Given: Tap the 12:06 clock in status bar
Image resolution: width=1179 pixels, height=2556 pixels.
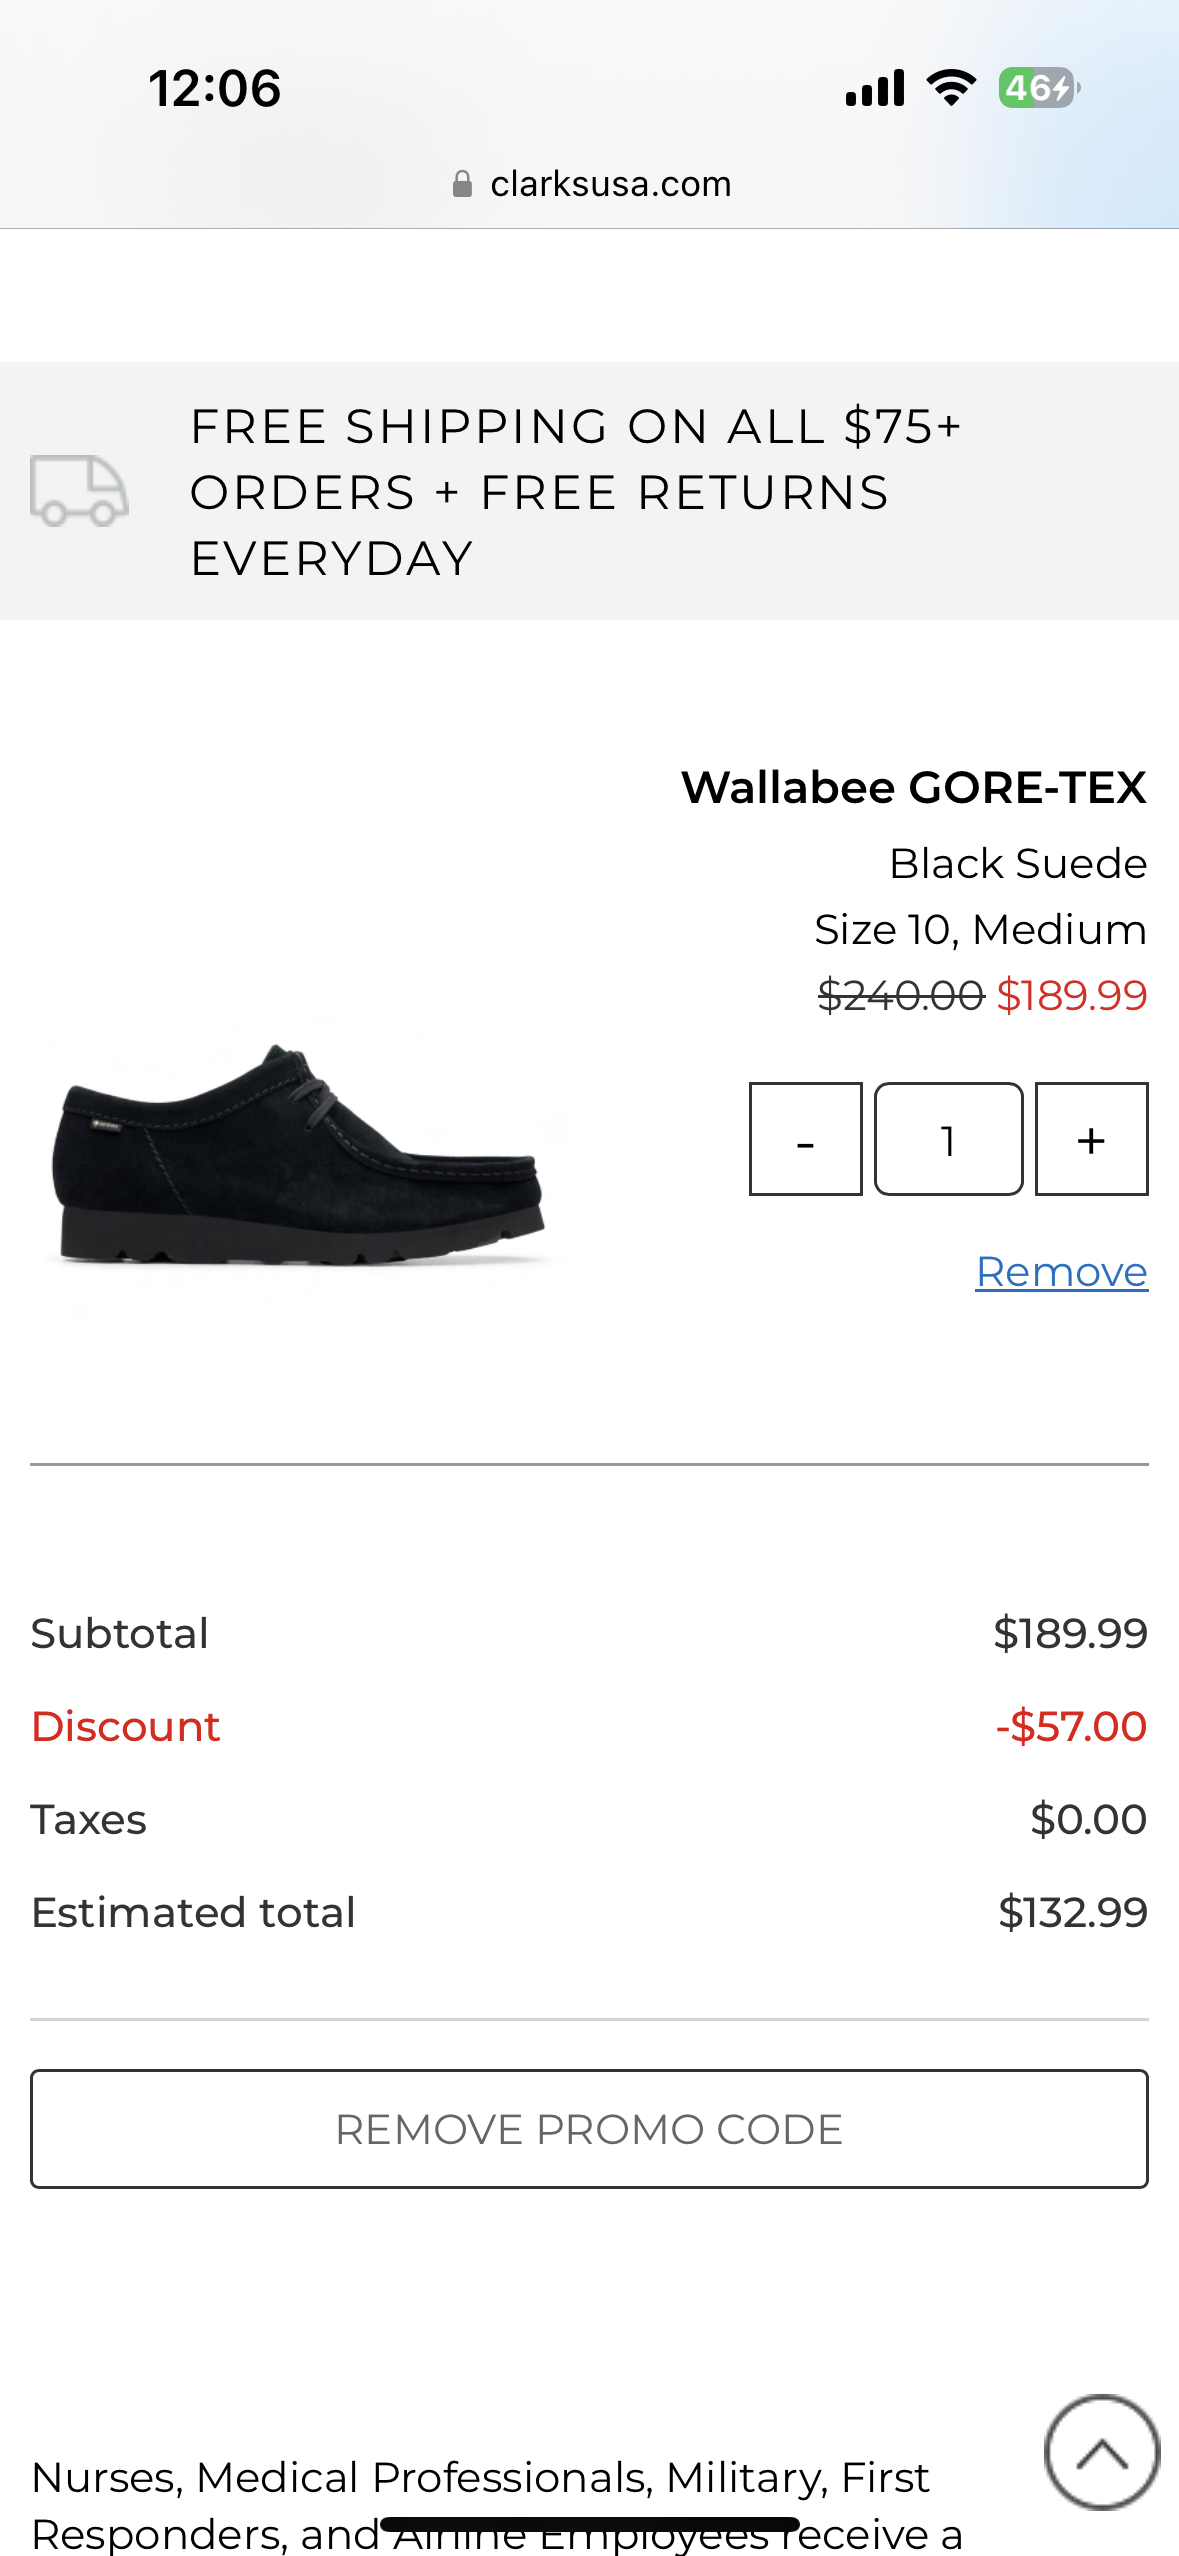Looking at the screenshot, I should (x=215, y=88).
